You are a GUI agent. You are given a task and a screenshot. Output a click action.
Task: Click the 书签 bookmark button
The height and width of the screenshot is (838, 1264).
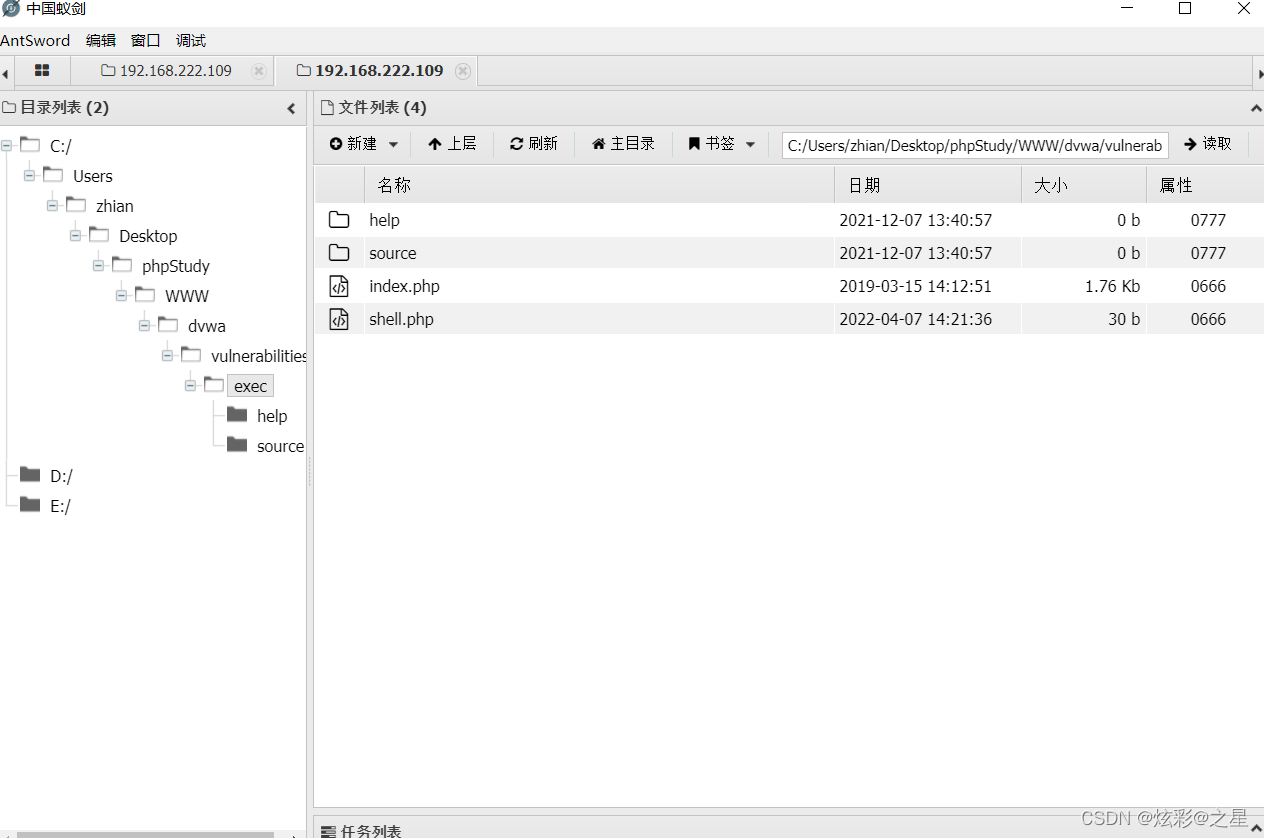tap(711, 144)
